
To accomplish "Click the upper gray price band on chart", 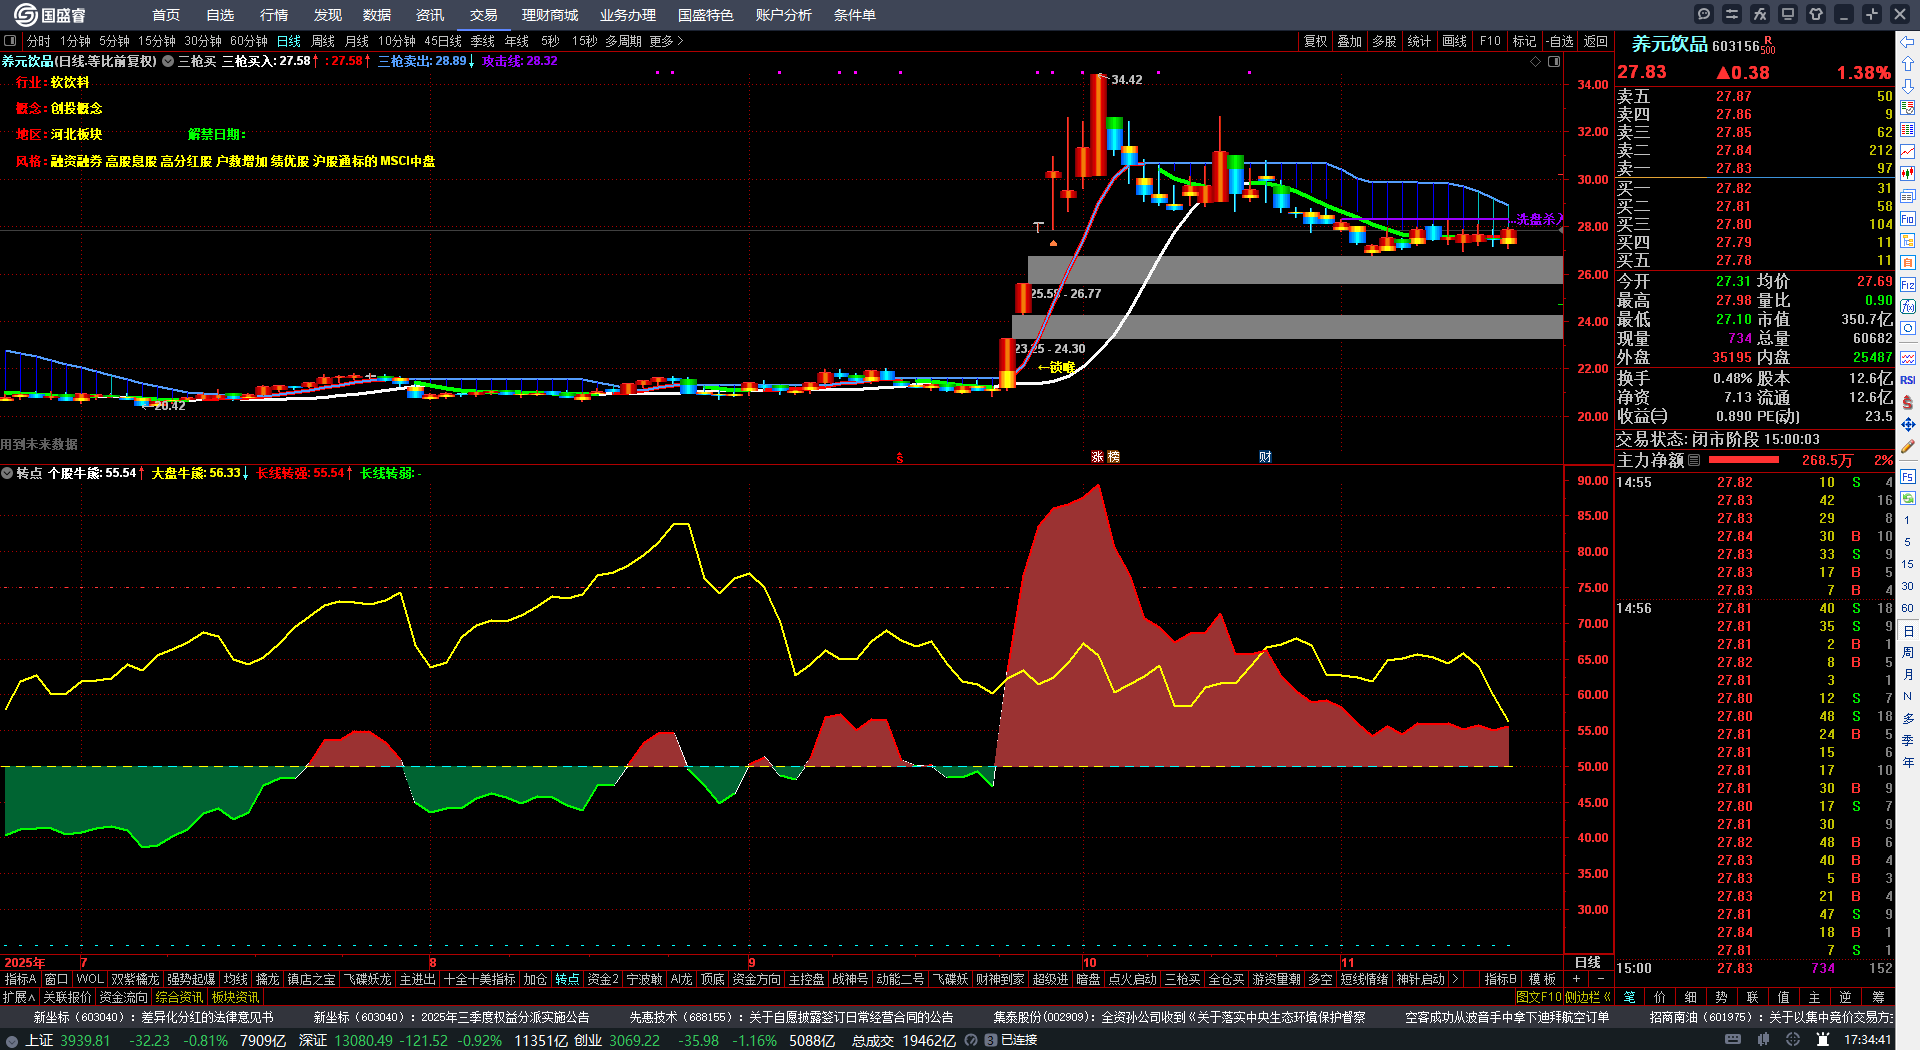I will tap(1295, 270).
